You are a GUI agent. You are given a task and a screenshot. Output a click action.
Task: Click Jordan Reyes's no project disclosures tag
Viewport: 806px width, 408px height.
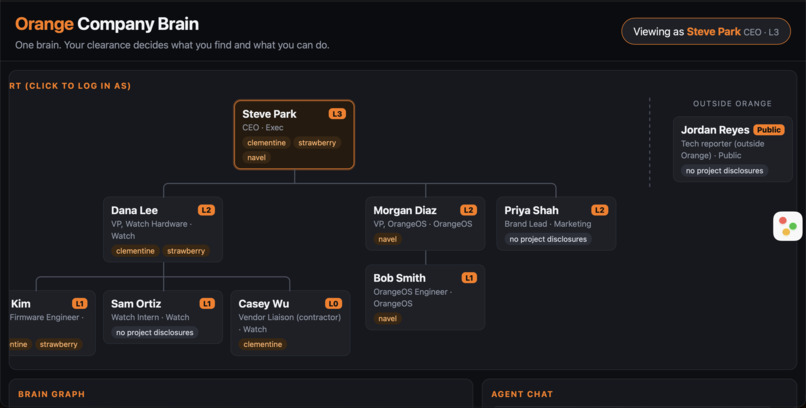pyautogui.click(x=725, y=171)
